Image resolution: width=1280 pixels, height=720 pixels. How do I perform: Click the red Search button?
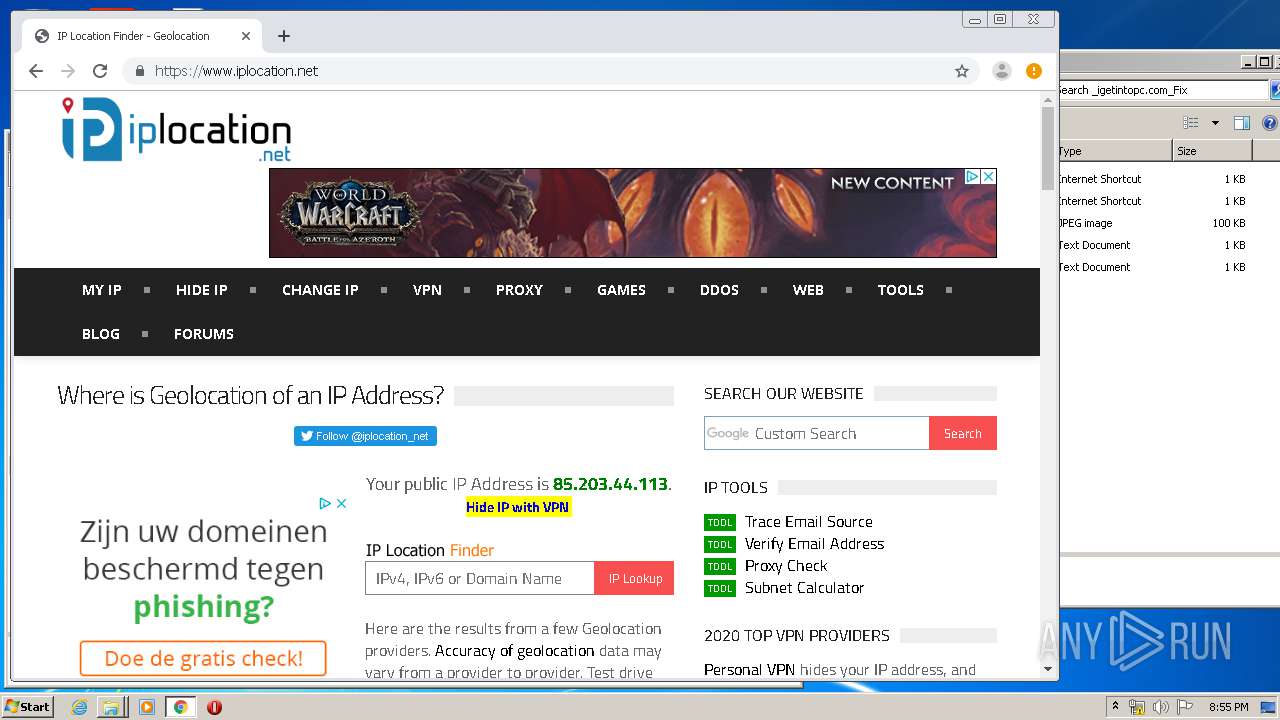coord(962,433)
